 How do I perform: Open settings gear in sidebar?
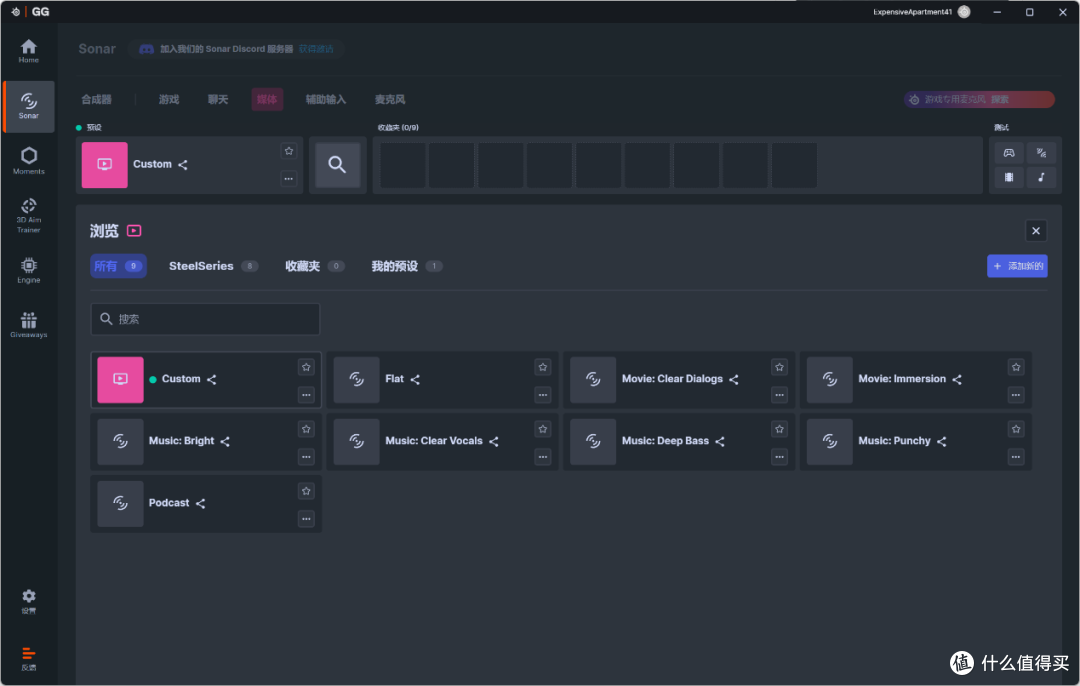tap(28, 601)
